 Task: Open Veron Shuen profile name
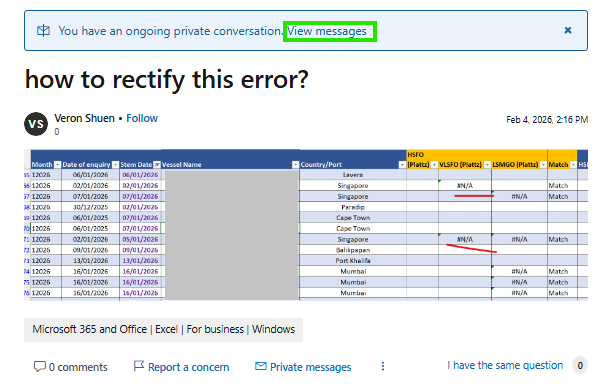[84, 118]
